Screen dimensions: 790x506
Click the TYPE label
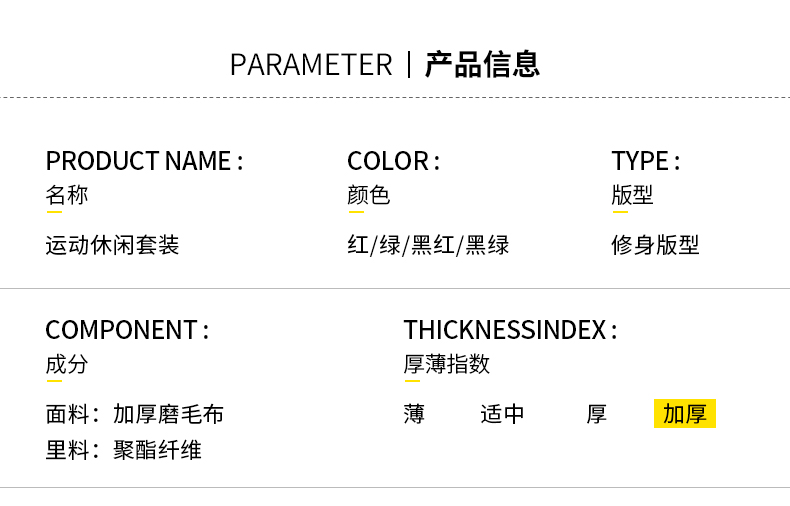click(x=646, y=161)
